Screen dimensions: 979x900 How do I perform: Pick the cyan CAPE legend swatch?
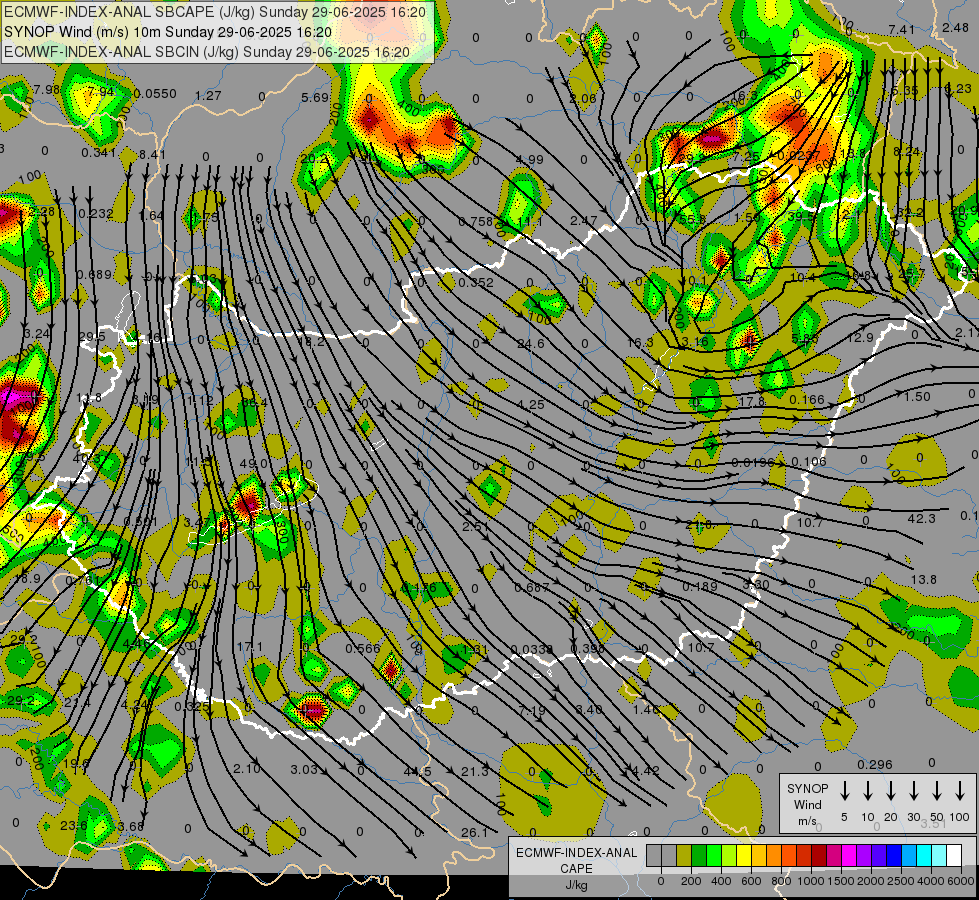tap(923, 855)
